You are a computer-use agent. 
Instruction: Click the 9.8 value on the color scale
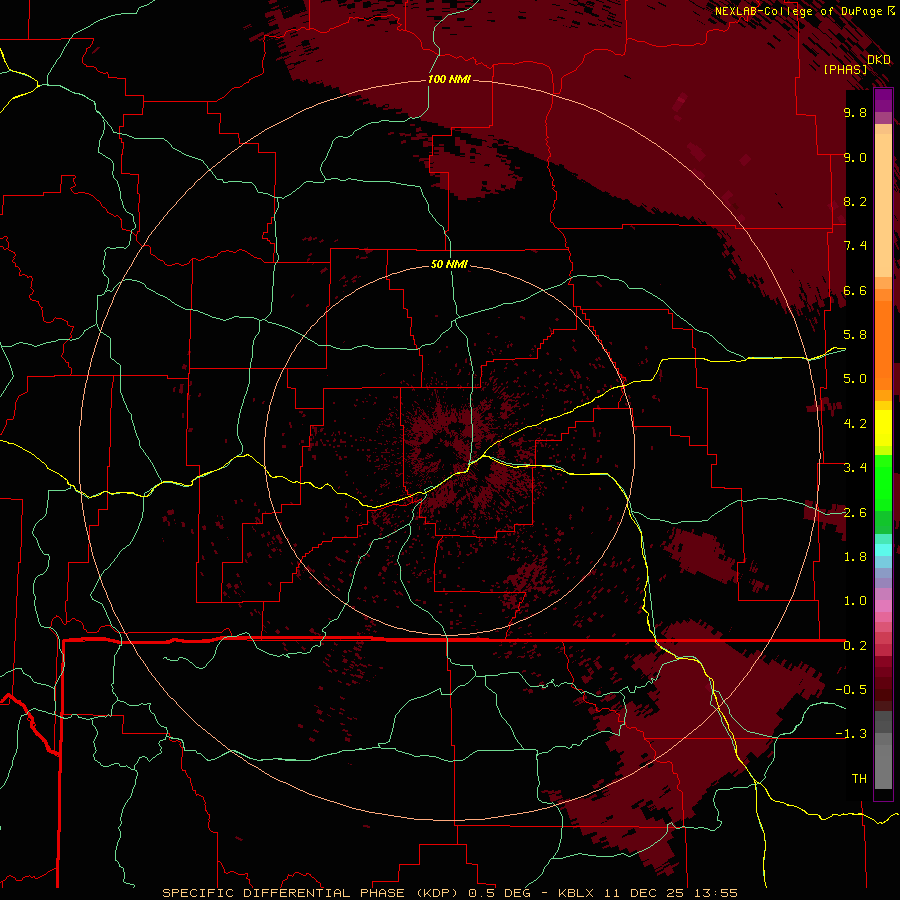855,112
